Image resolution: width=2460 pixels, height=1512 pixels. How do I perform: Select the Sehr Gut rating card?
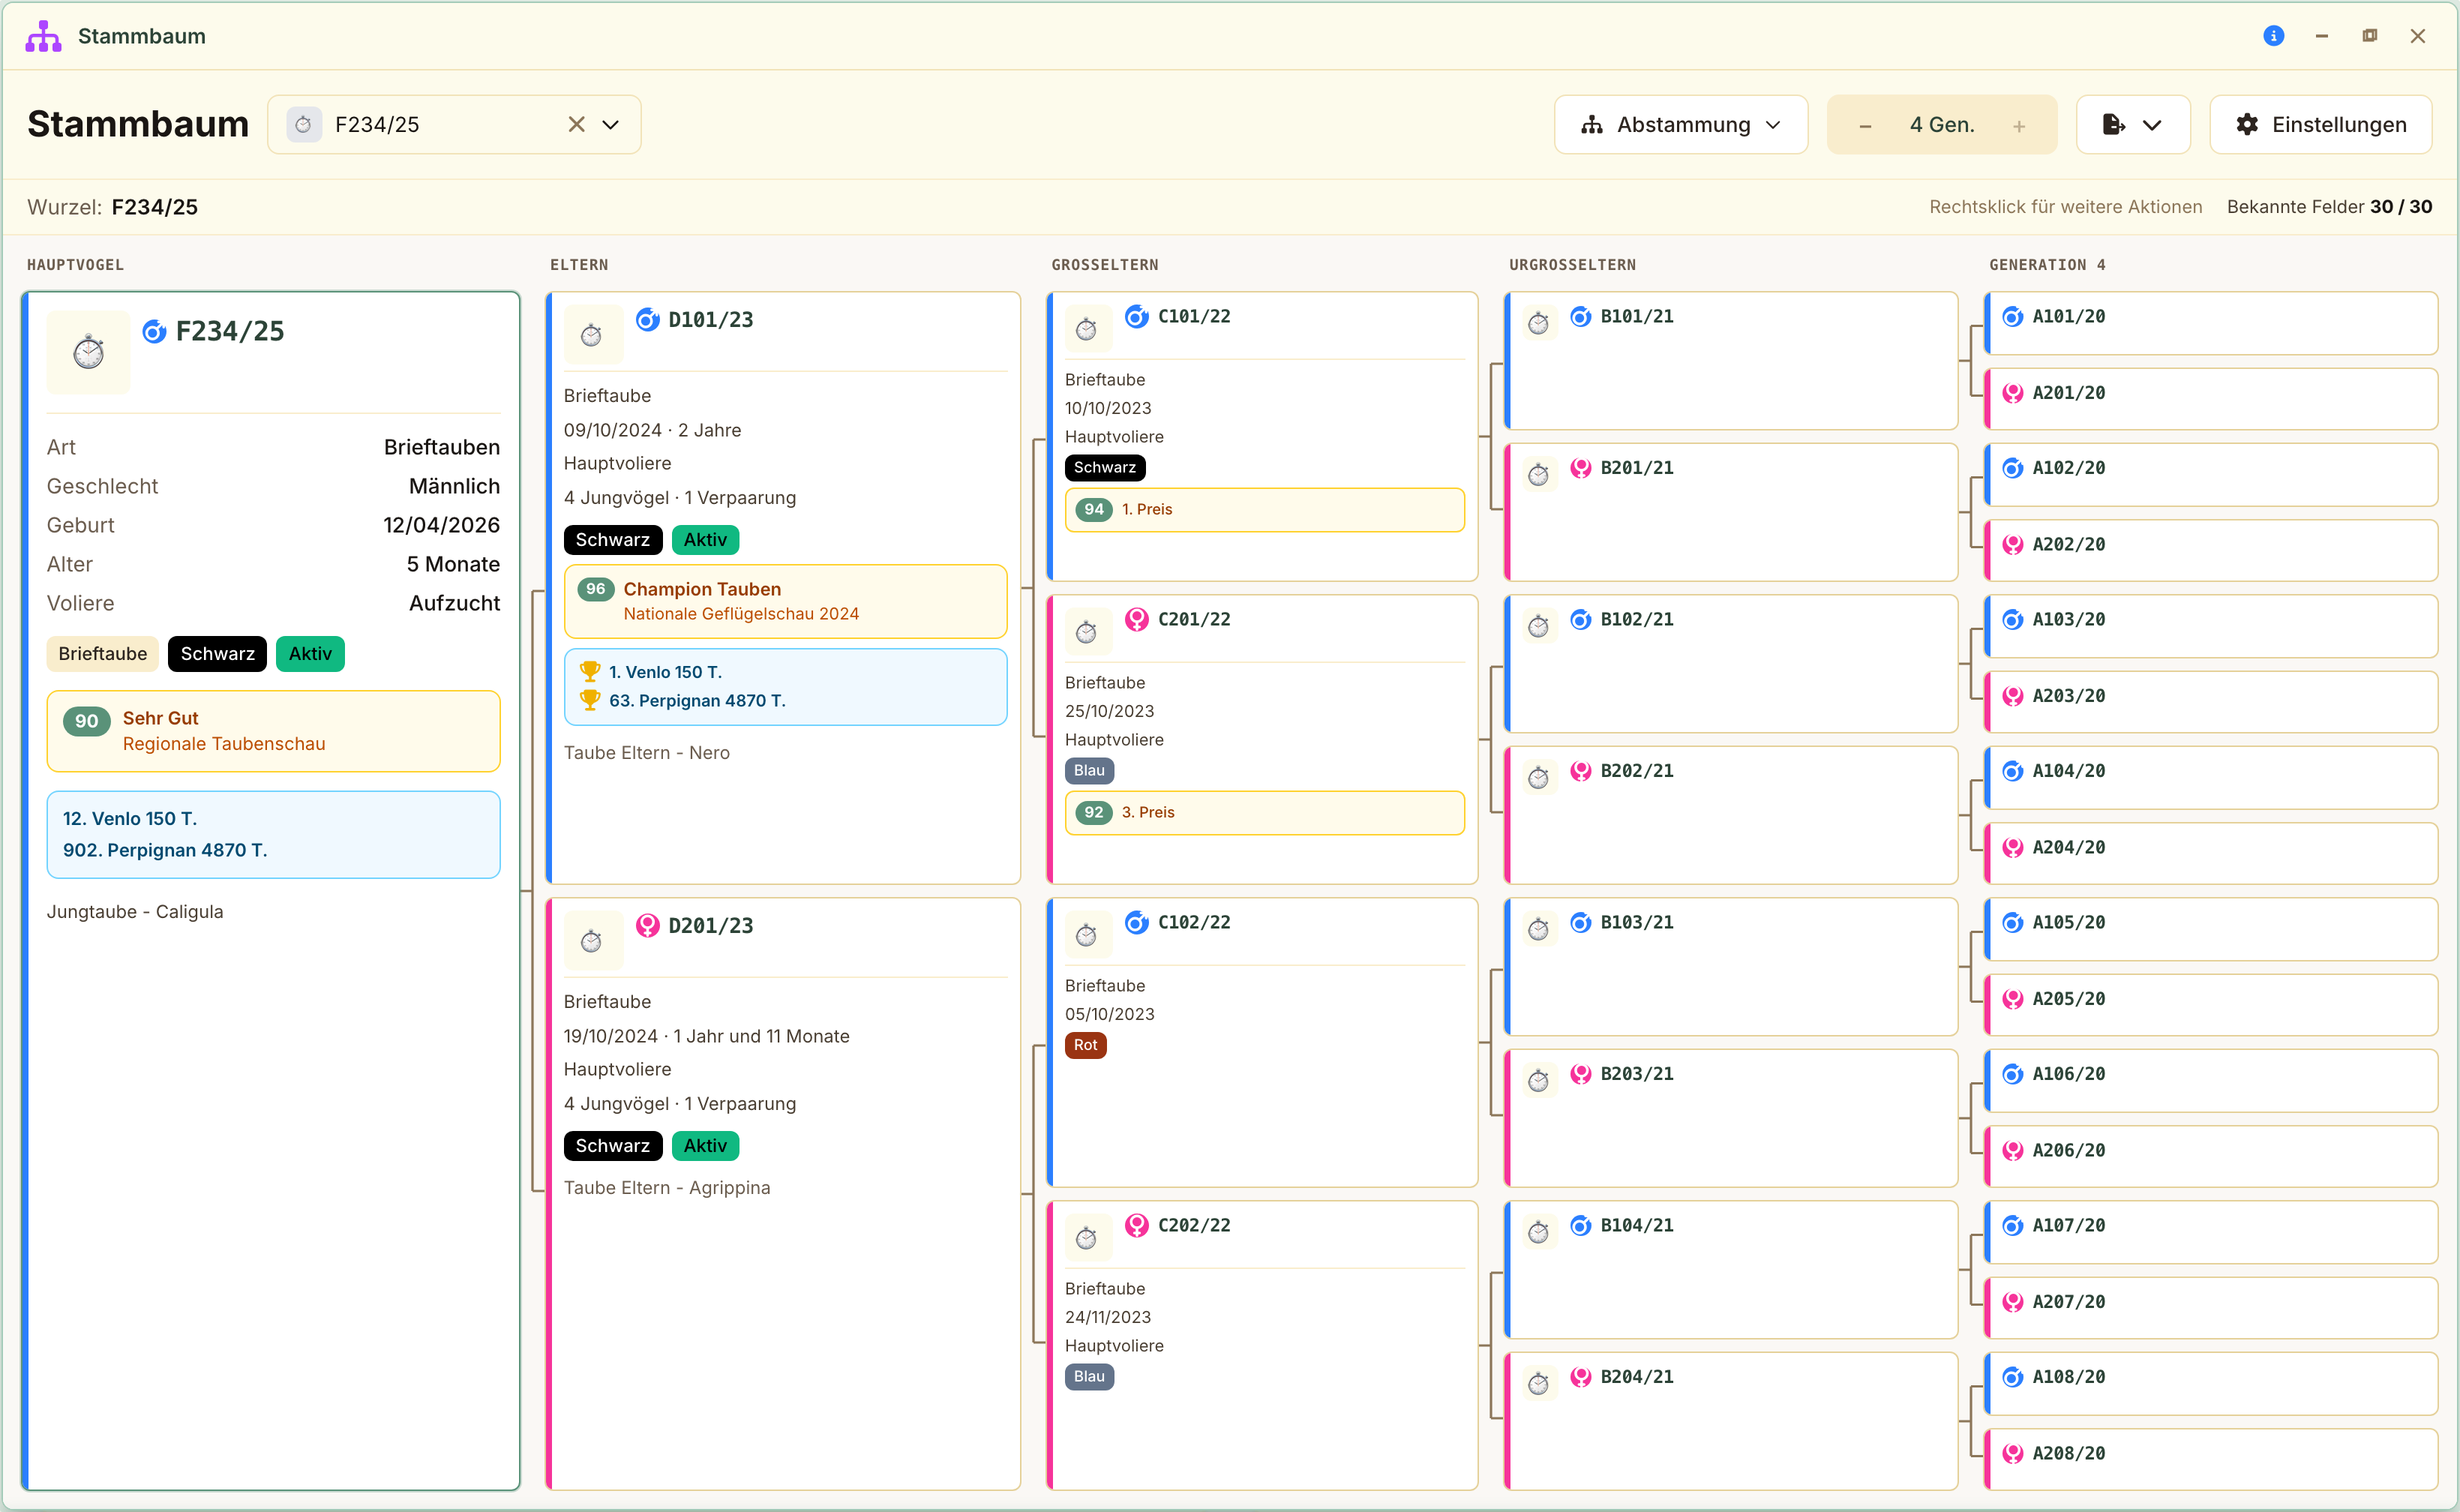coord(273,730)
